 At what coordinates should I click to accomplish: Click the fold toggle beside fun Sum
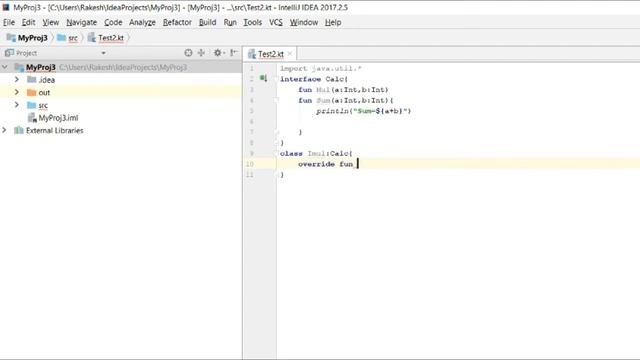point(276,100)
